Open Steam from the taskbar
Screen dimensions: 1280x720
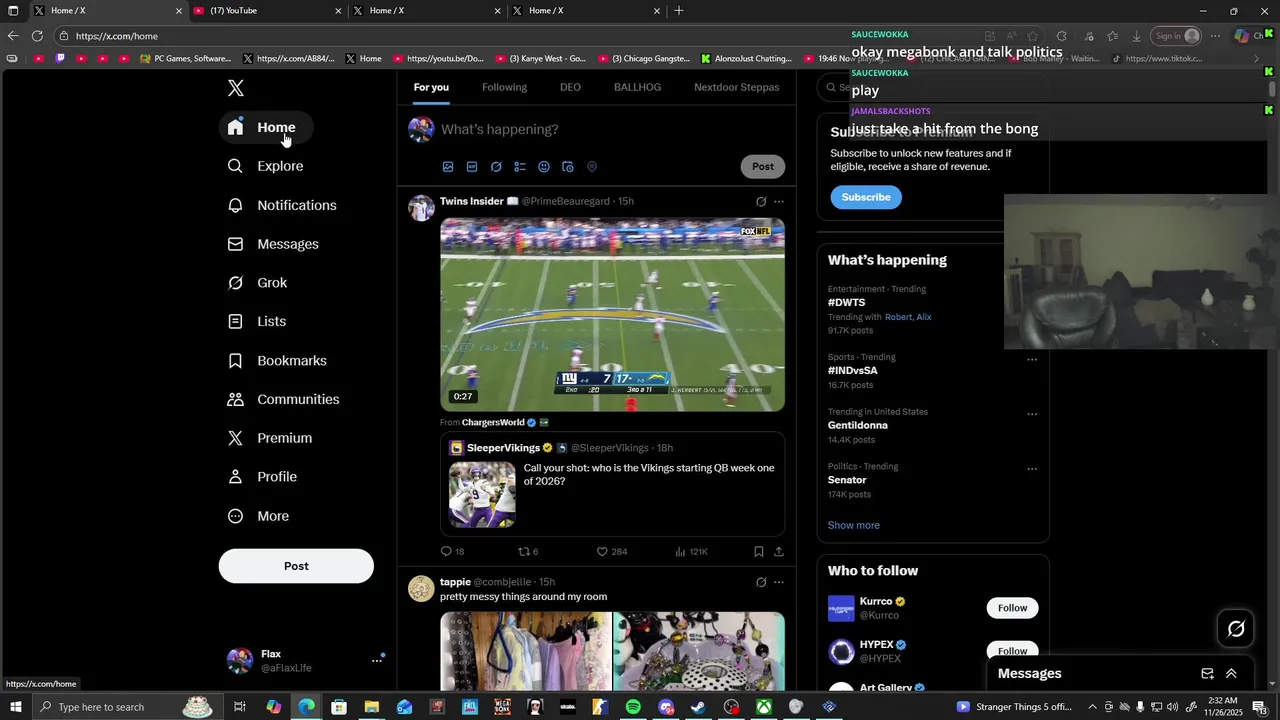[698, 707]
